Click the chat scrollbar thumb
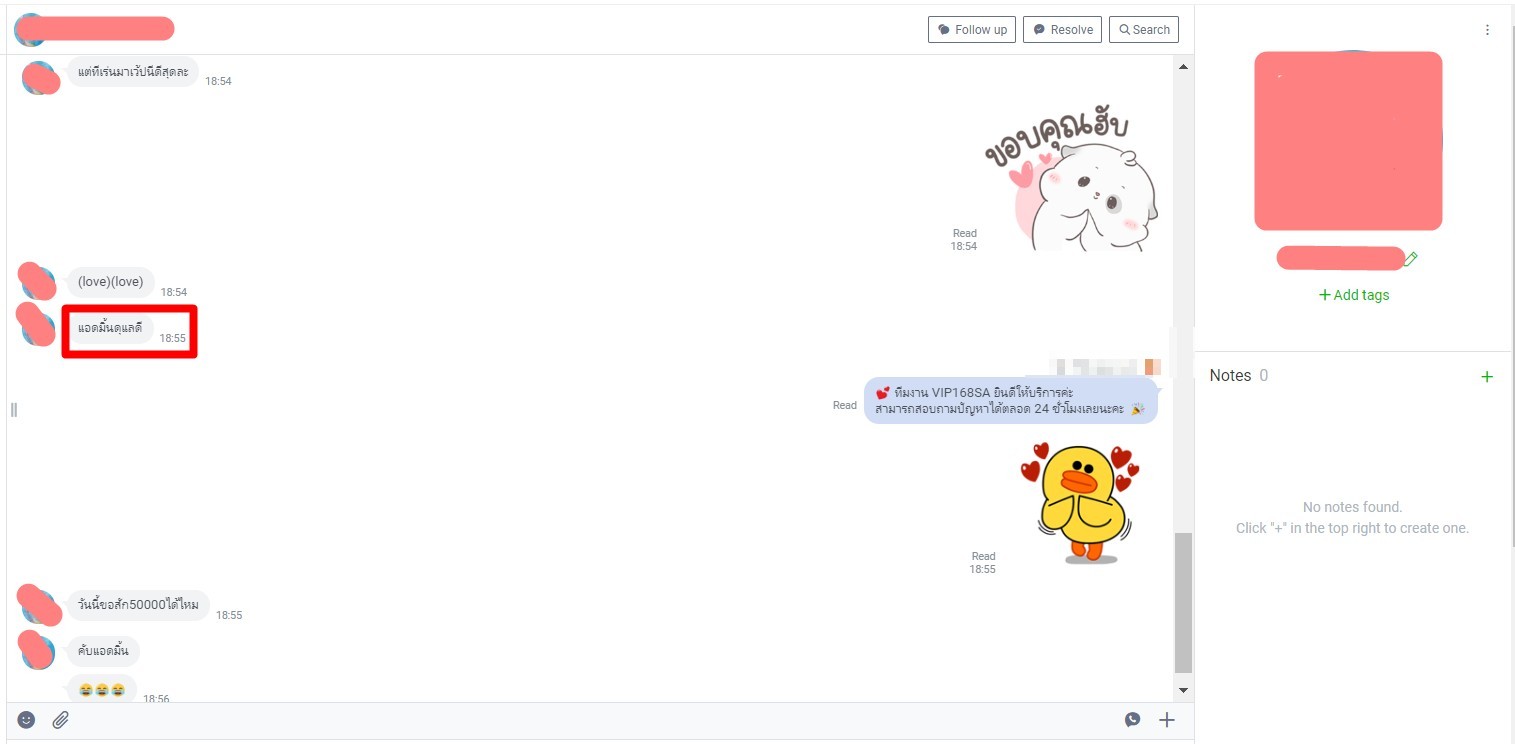 1183,602
